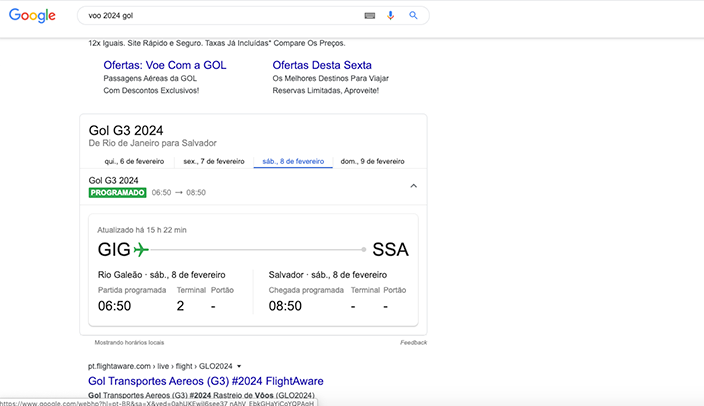Click the Feedback link below flight card
Viewport: 704px width, 406px height.
tap(413, 343)
